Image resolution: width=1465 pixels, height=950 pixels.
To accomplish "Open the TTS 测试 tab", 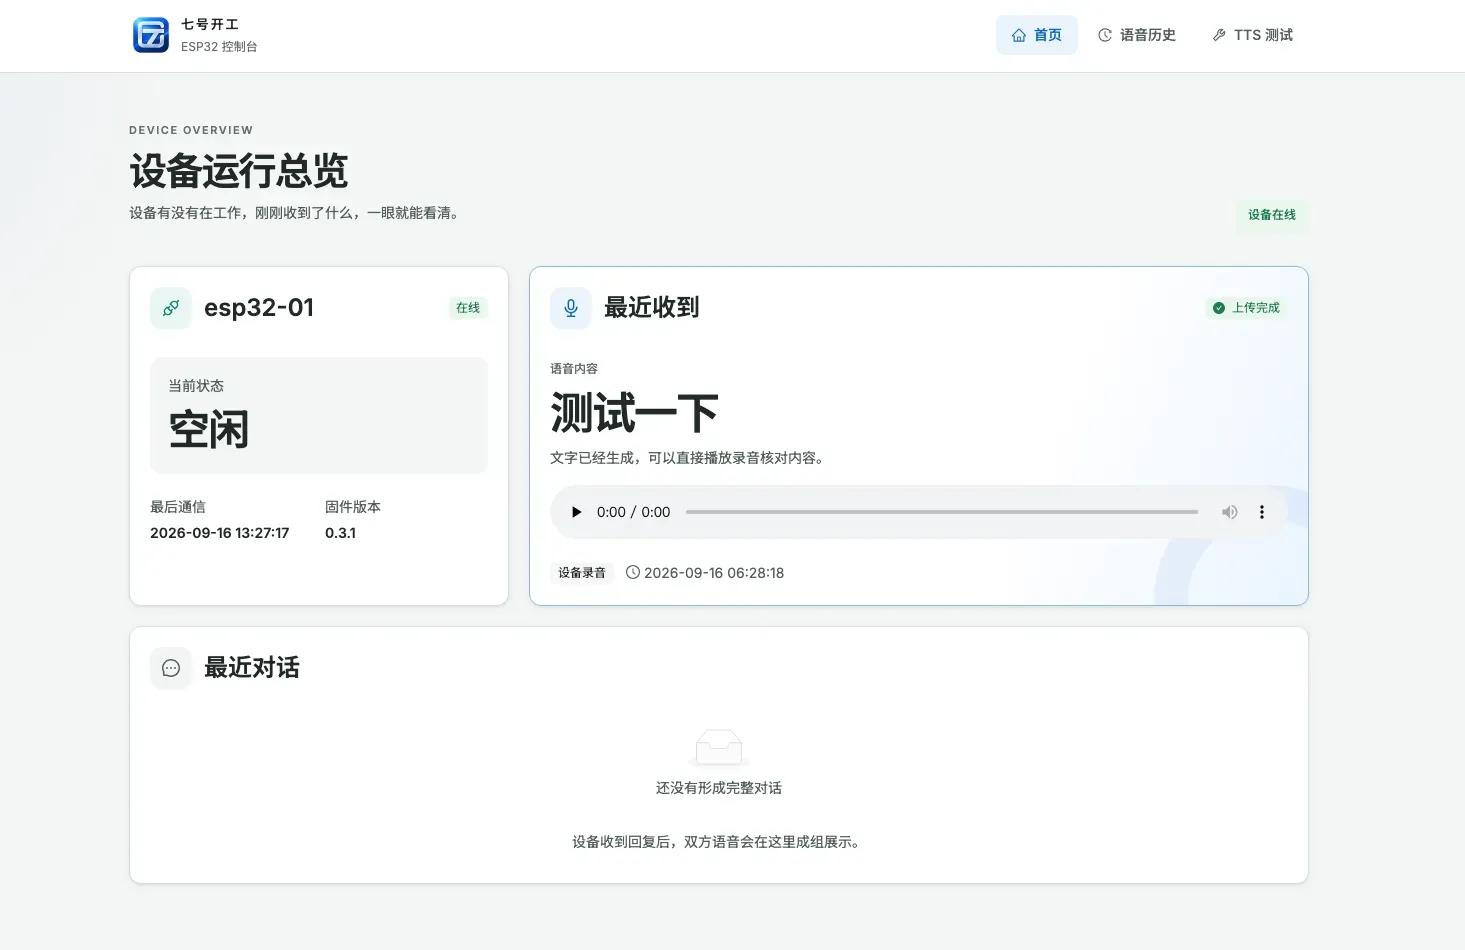I will 1253,35.
